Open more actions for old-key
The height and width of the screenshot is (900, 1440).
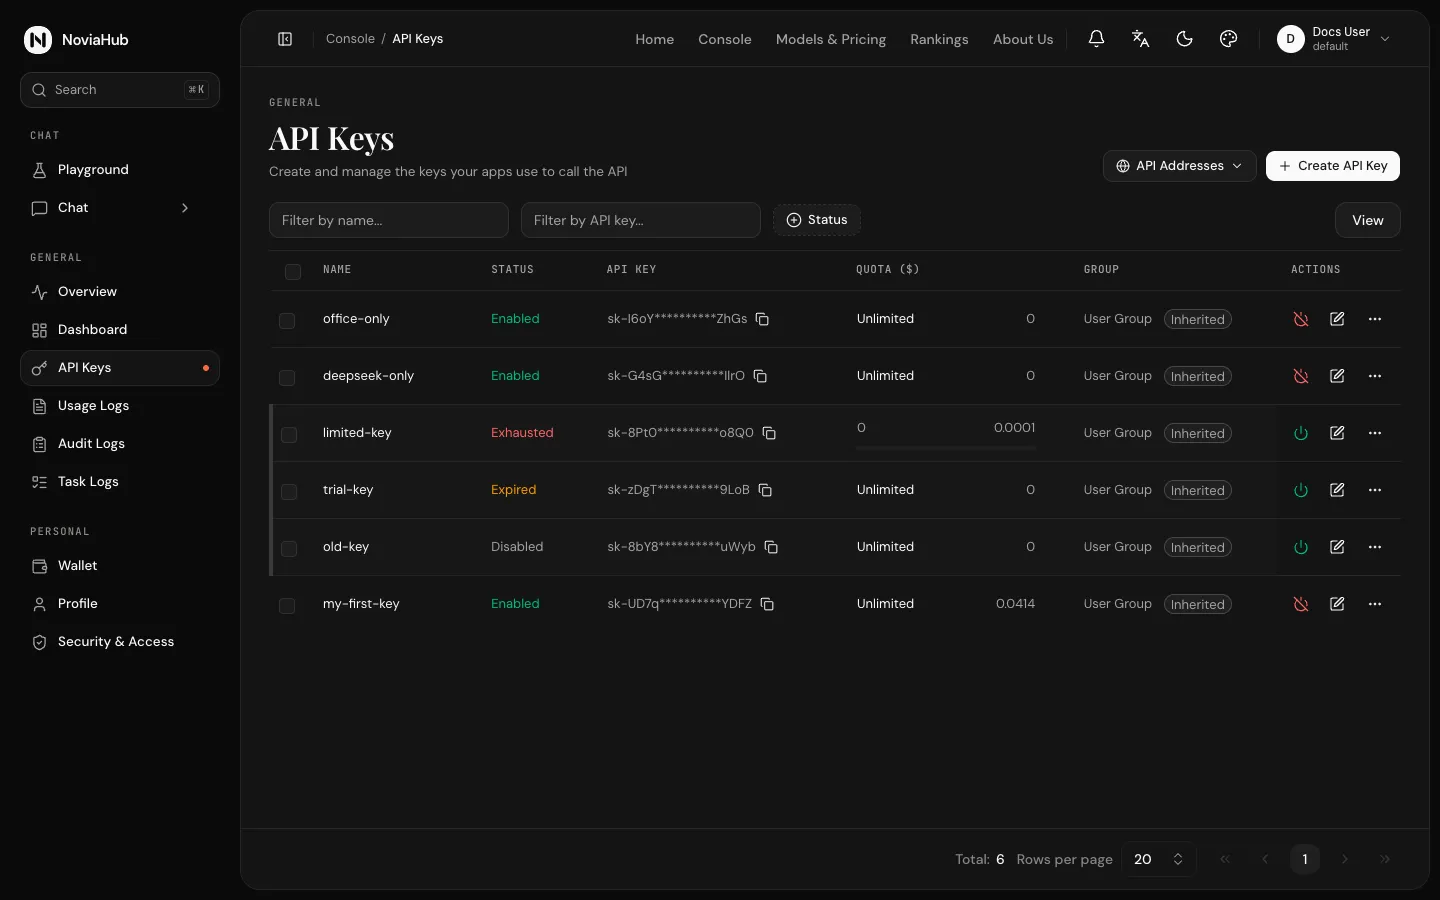pos(1375,547)
